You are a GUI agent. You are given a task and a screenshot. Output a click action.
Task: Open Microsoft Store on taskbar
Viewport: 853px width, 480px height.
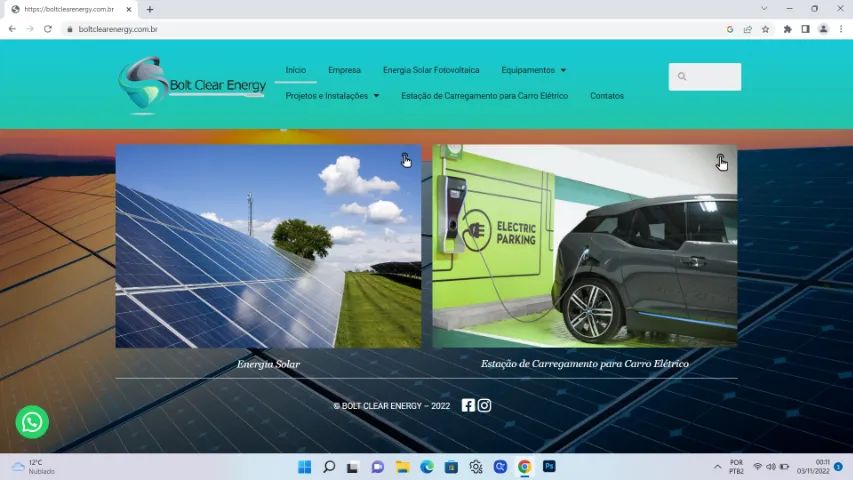451,467
